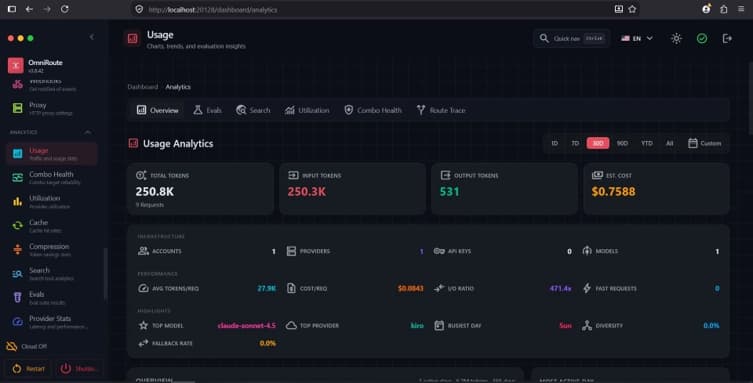Click the Cost/Req value $0.0843
Screen dimensions: 753x383
pyautogui.click(x=411, y=288)
